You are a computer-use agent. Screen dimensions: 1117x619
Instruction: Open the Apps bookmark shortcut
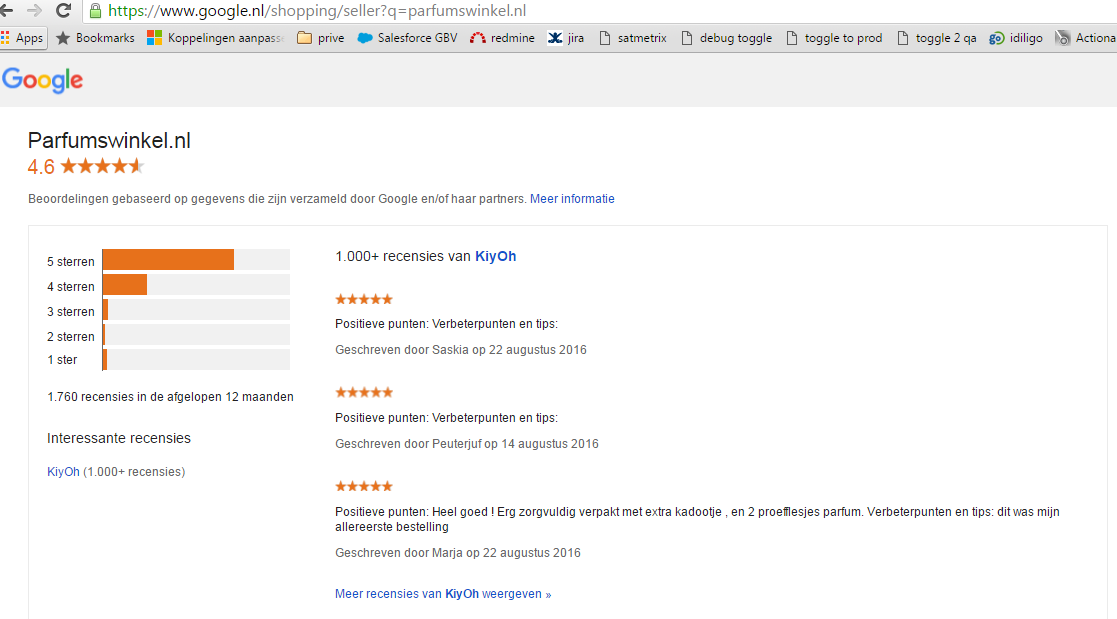click(x=23, y=38)
